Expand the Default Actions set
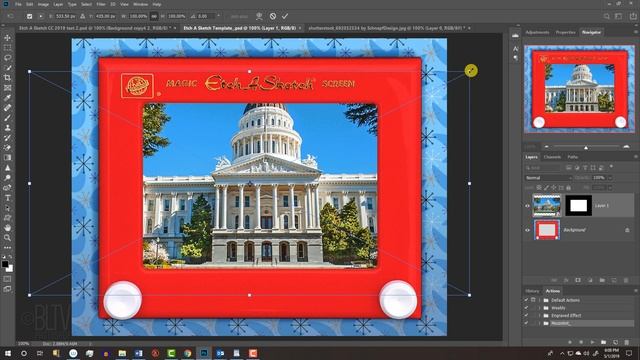The image size is (640, 360). click(540, 300)
